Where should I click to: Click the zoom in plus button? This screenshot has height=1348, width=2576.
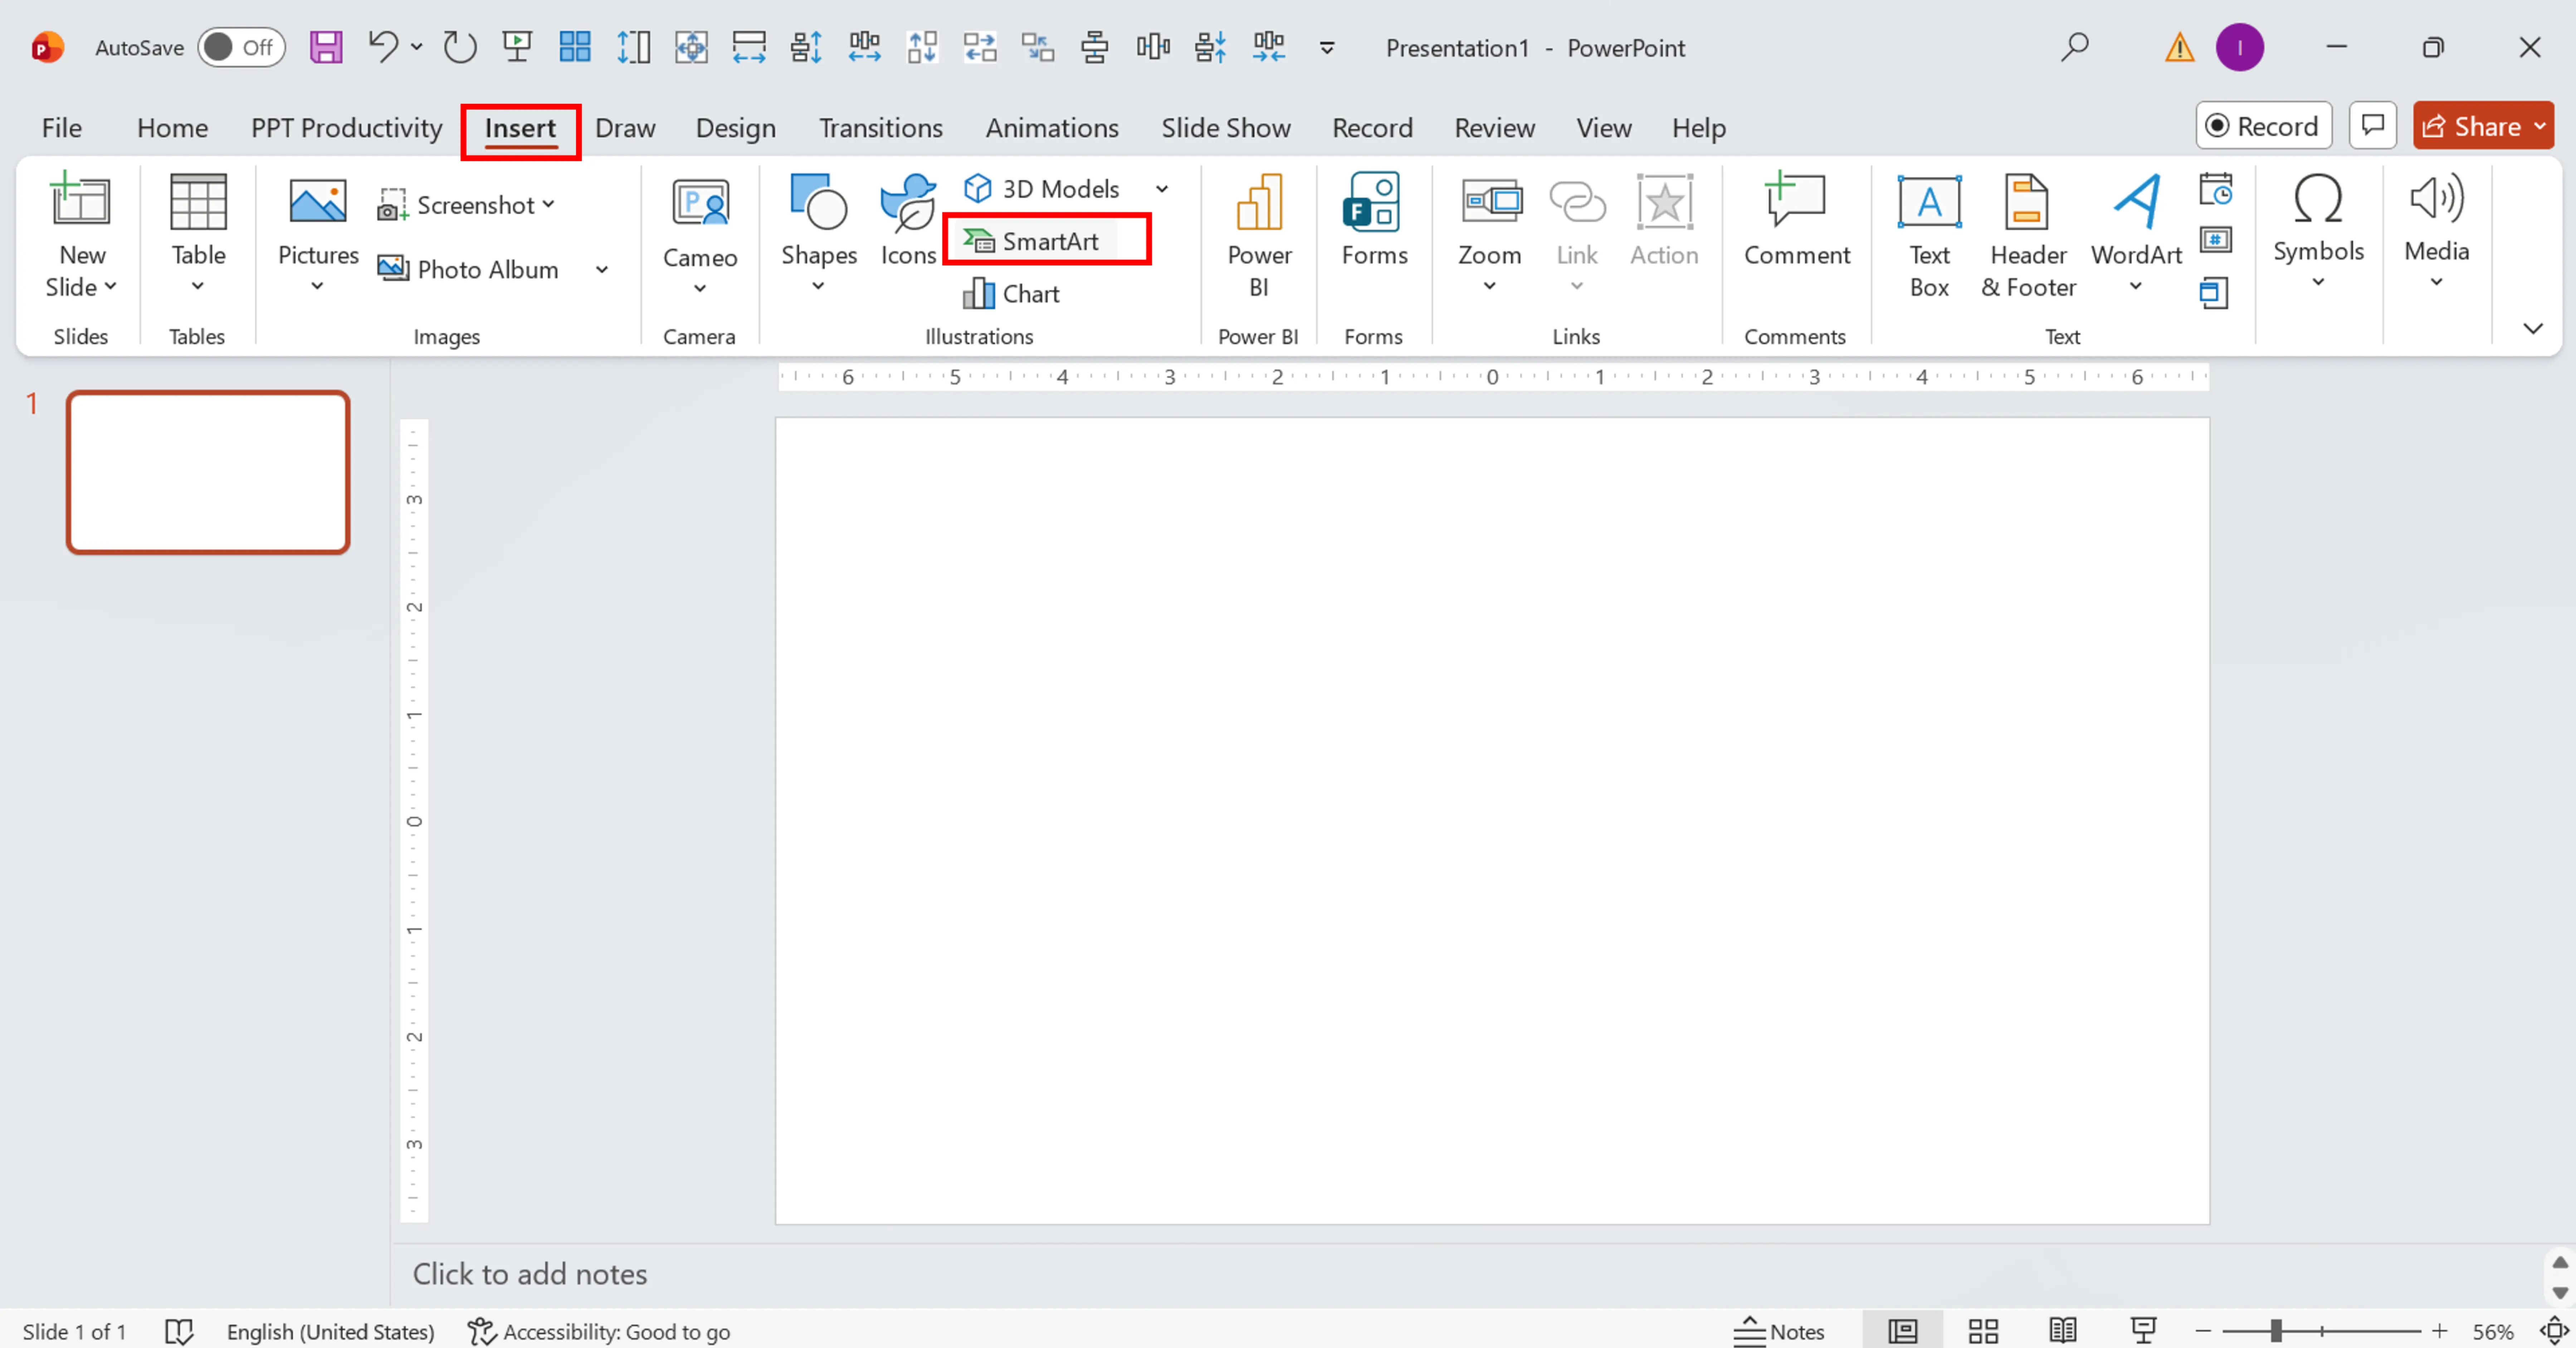[2440, 1331]
